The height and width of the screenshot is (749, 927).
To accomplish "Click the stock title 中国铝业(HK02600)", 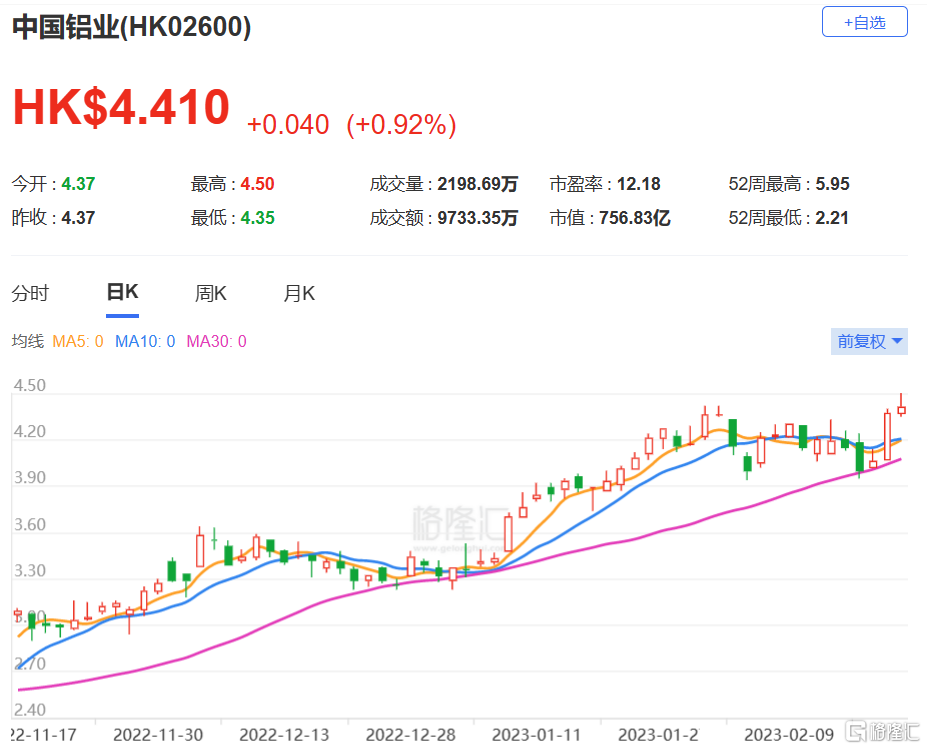I will [x=131, y=27].
